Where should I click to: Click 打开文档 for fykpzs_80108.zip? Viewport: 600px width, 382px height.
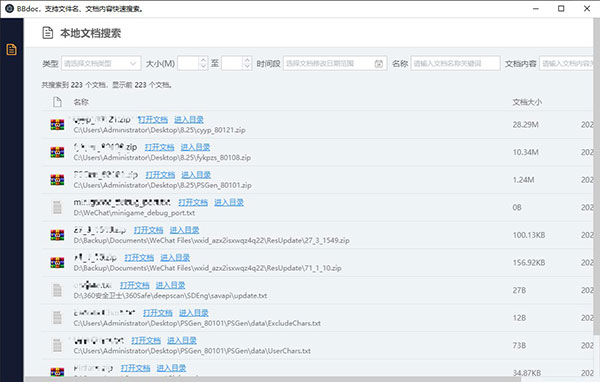(159, 147)
